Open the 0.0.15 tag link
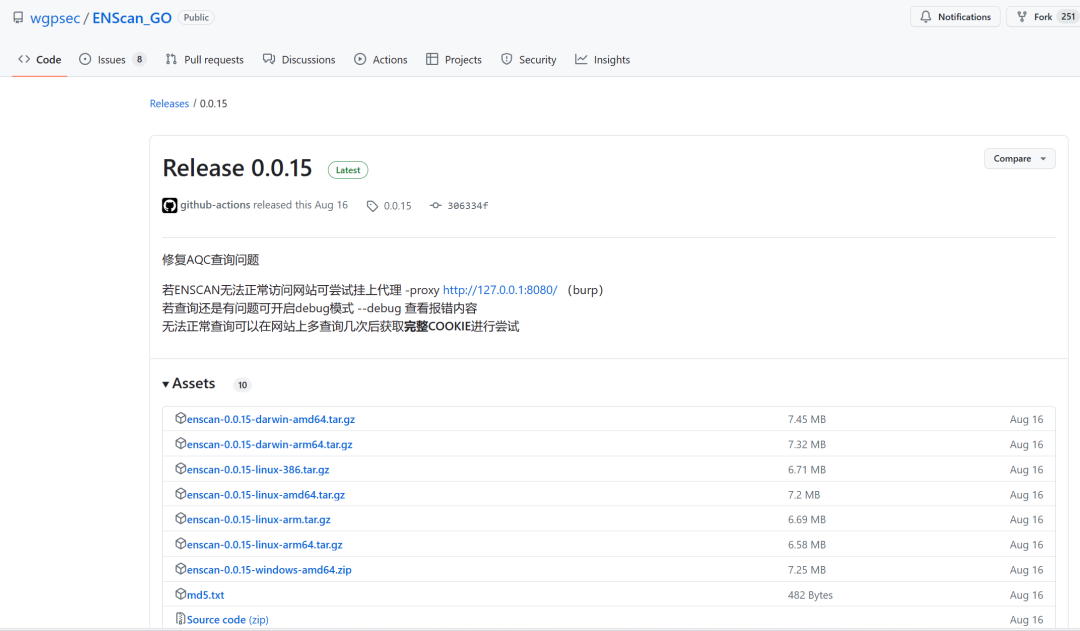 [397, 206]
